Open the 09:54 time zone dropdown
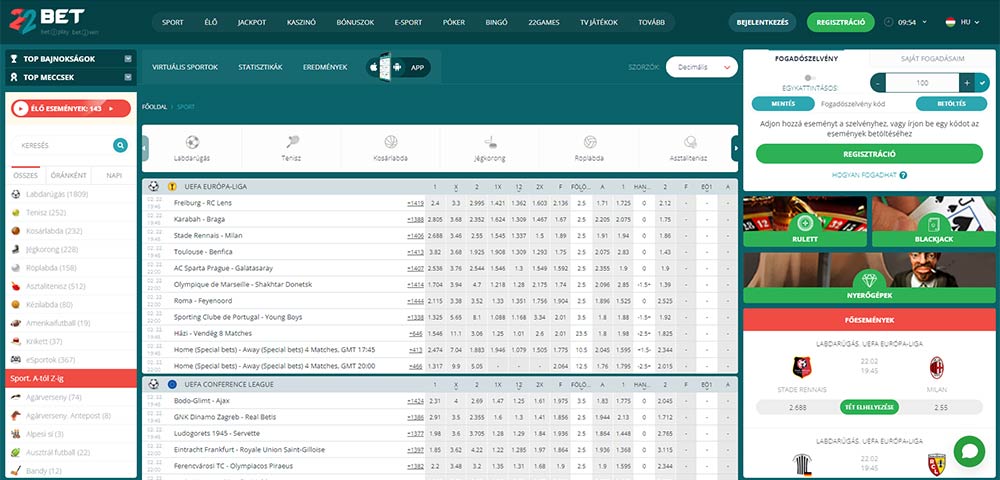1000x480 pixels. pyautogui.click(x=913, y=22)
